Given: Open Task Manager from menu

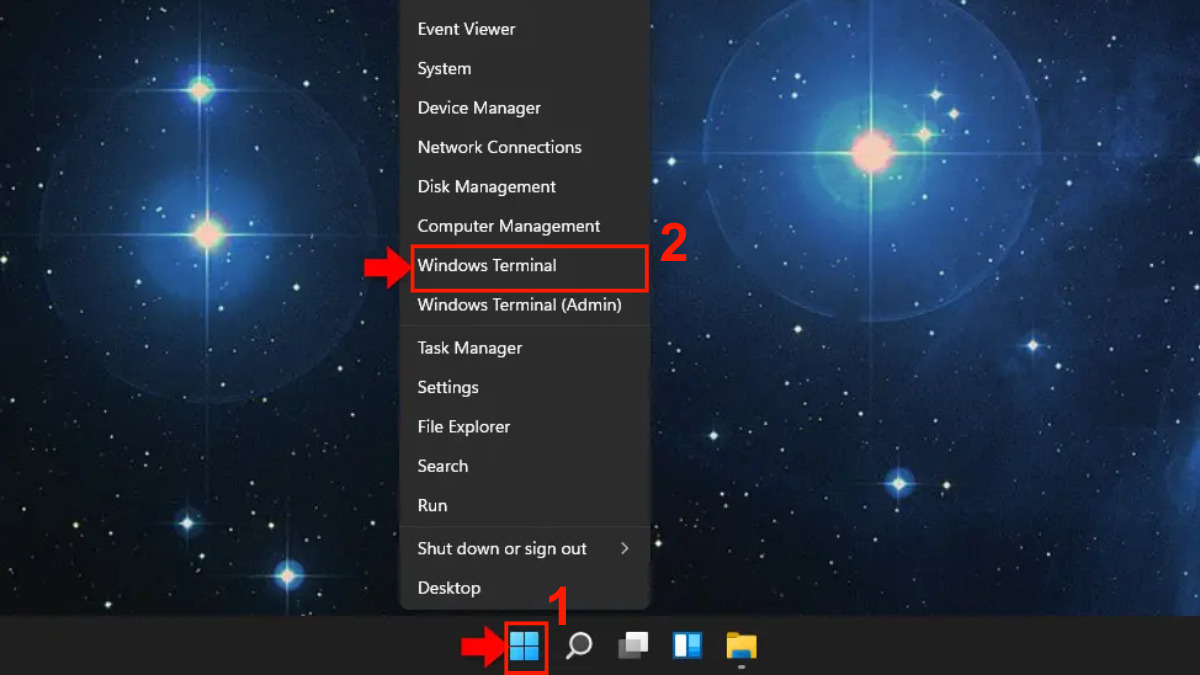Looking at the screenshot, I should click(525, 348).
